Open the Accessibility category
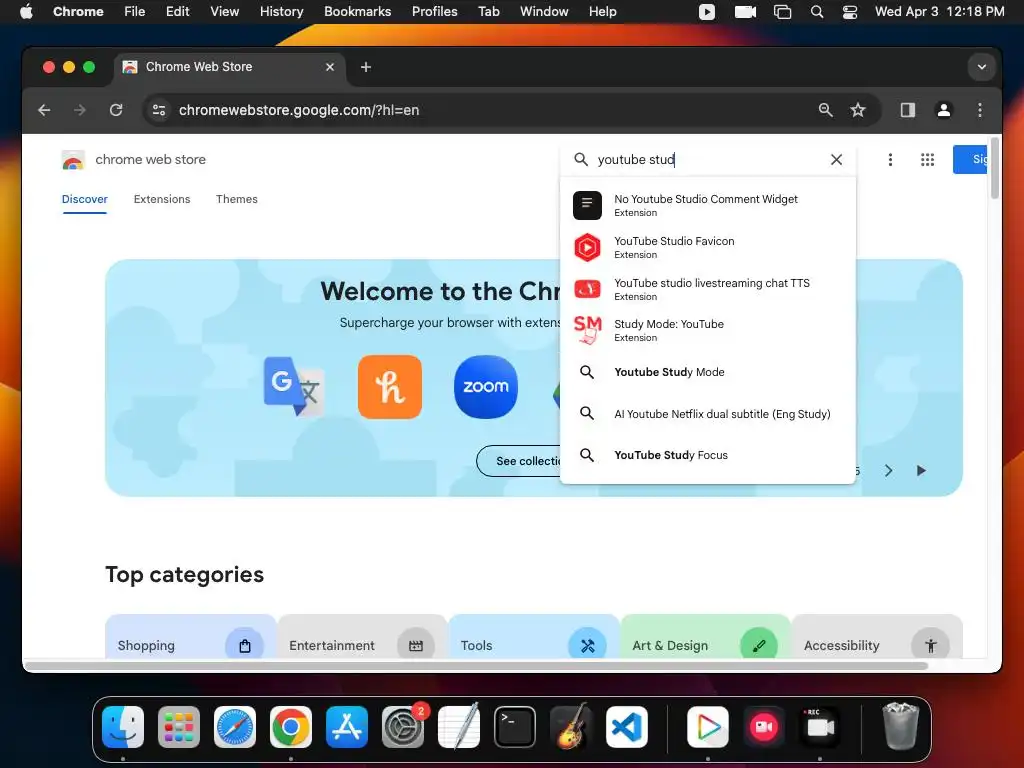This screenshot has height=768, width=1024. 877,637
